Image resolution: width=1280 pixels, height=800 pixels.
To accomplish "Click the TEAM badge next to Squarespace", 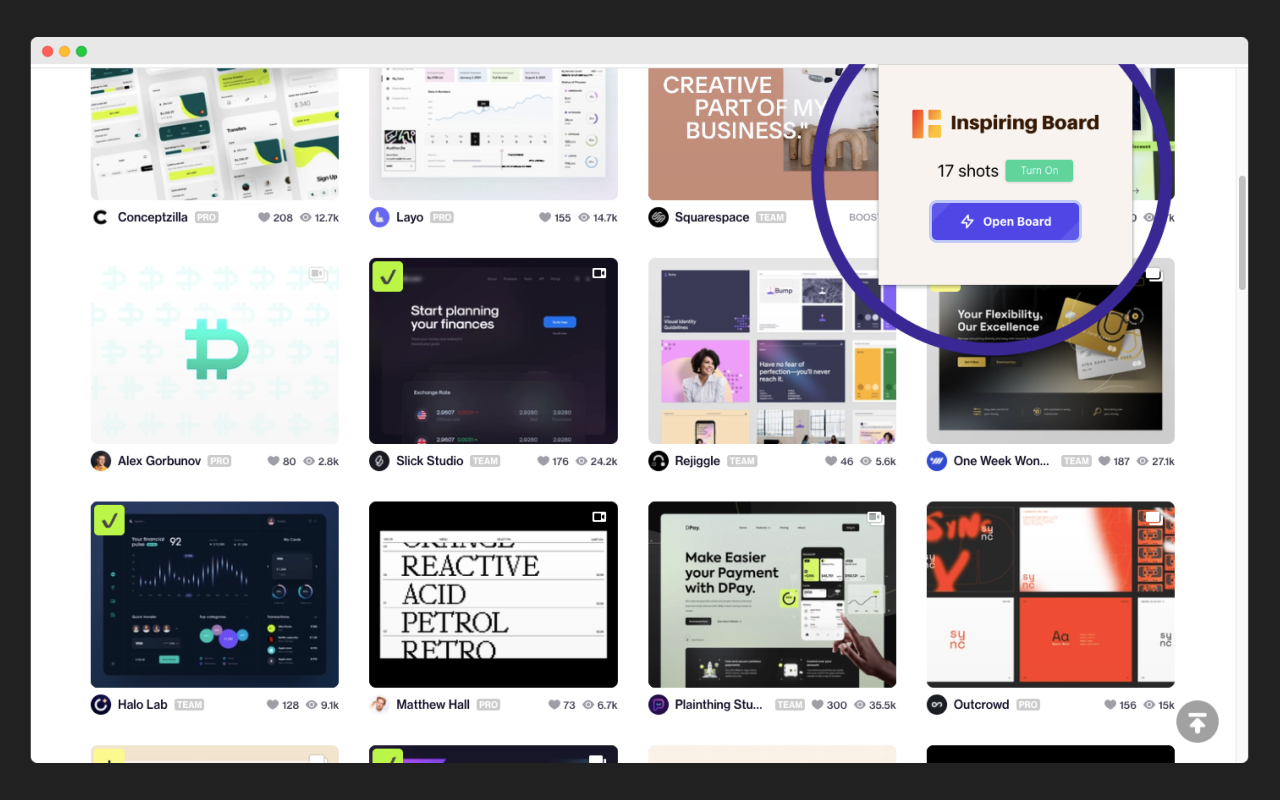I will [x=771, y=217].
